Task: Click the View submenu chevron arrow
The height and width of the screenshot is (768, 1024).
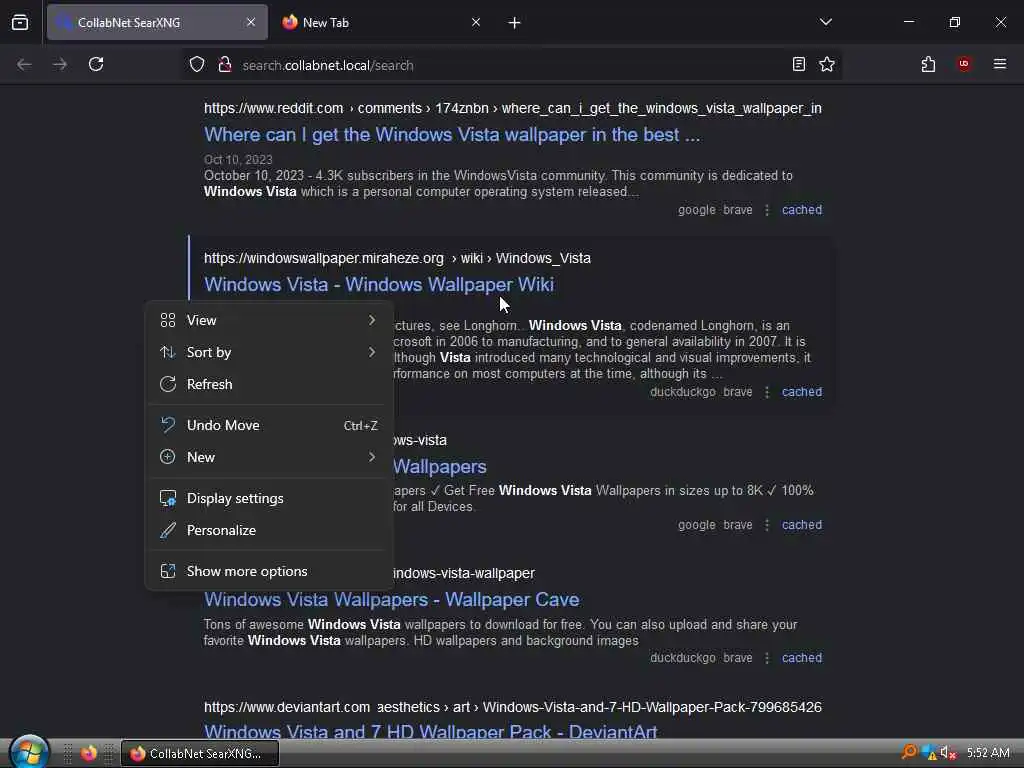Action: tap(372, 320)
